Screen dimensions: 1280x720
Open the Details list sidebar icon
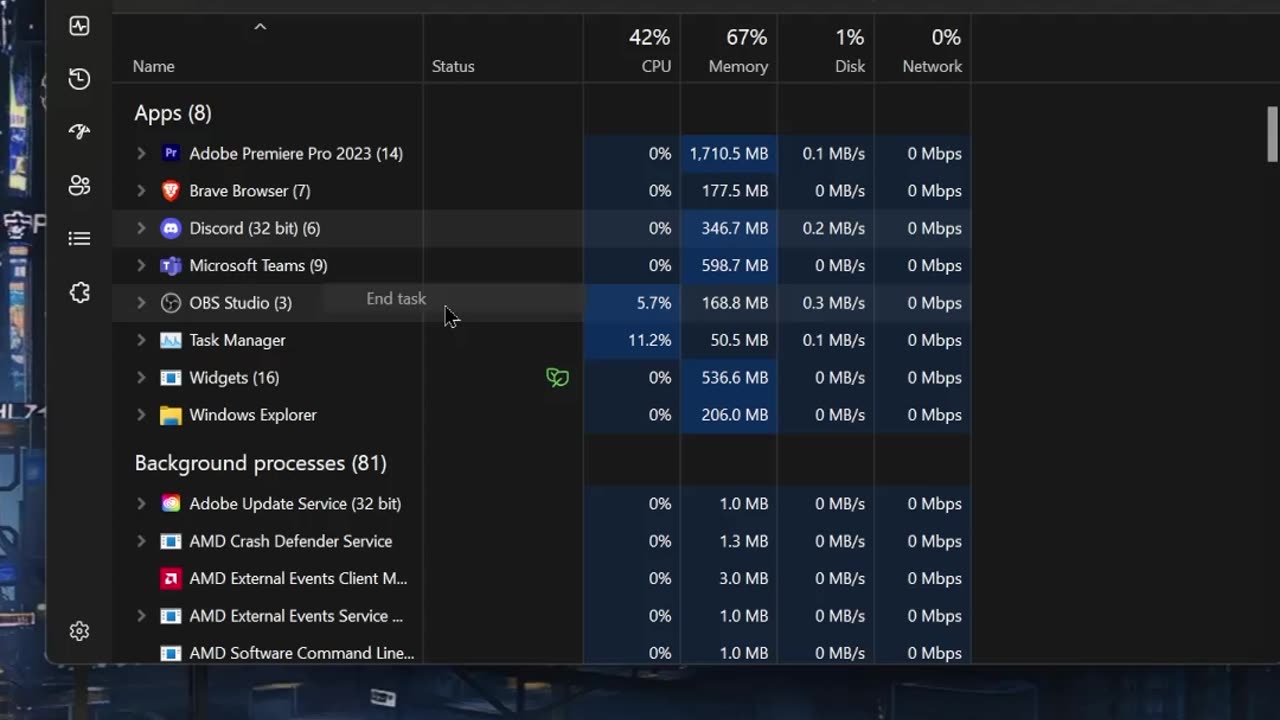(80, 238)
